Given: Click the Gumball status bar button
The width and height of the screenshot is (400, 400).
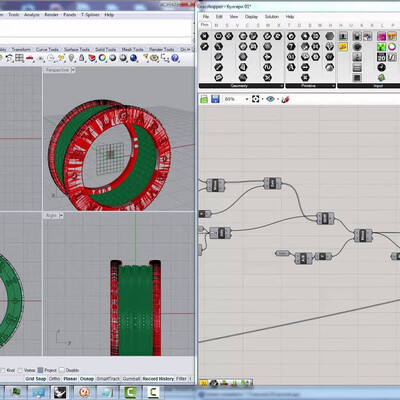Looking at the screenshot, I should coord(131,379).
